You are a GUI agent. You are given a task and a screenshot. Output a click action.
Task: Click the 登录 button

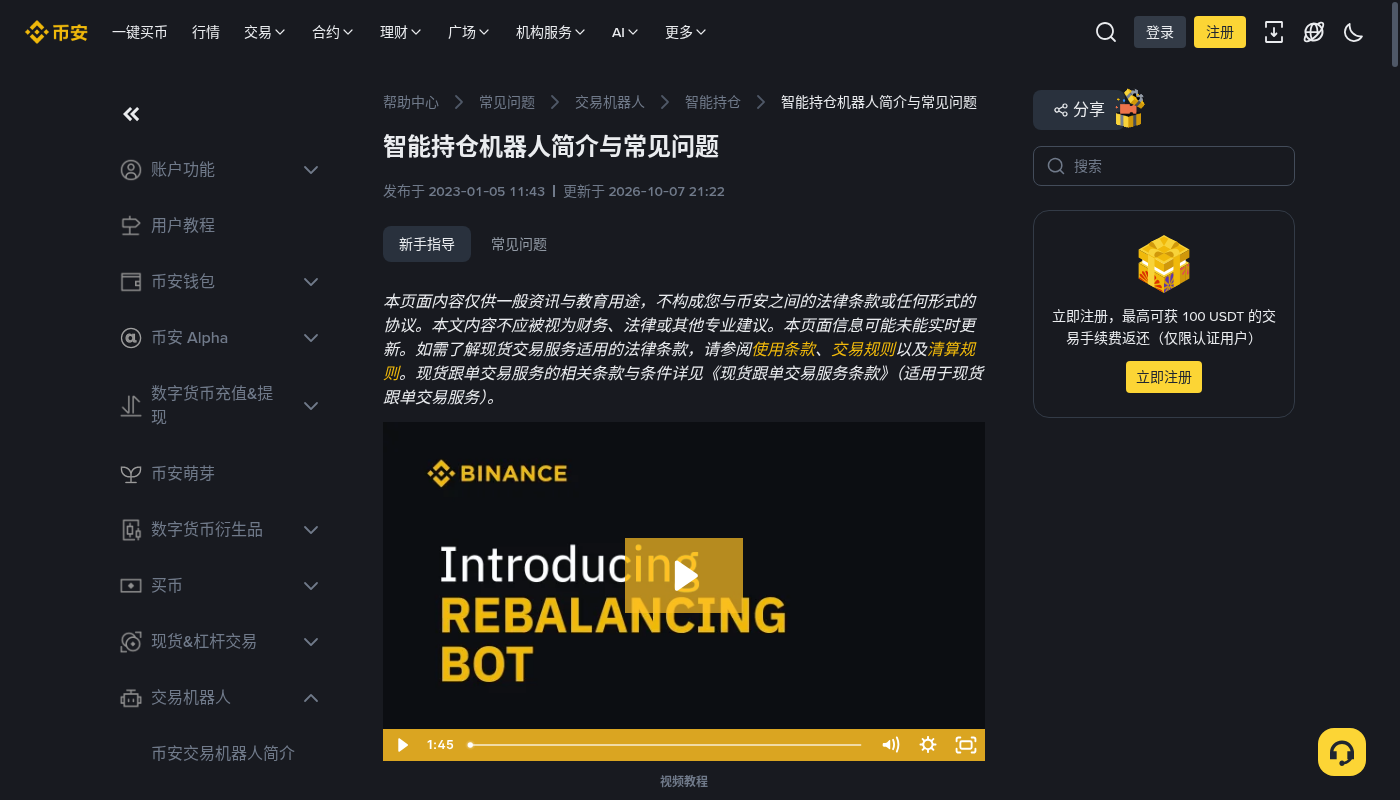click(x=1160, y=32)
